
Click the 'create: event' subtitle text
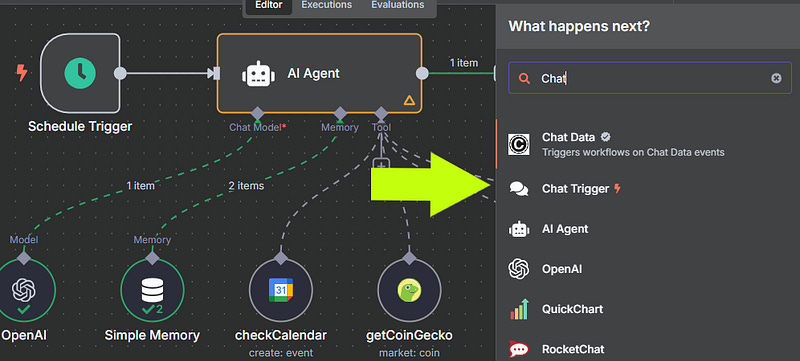(281, 353)
